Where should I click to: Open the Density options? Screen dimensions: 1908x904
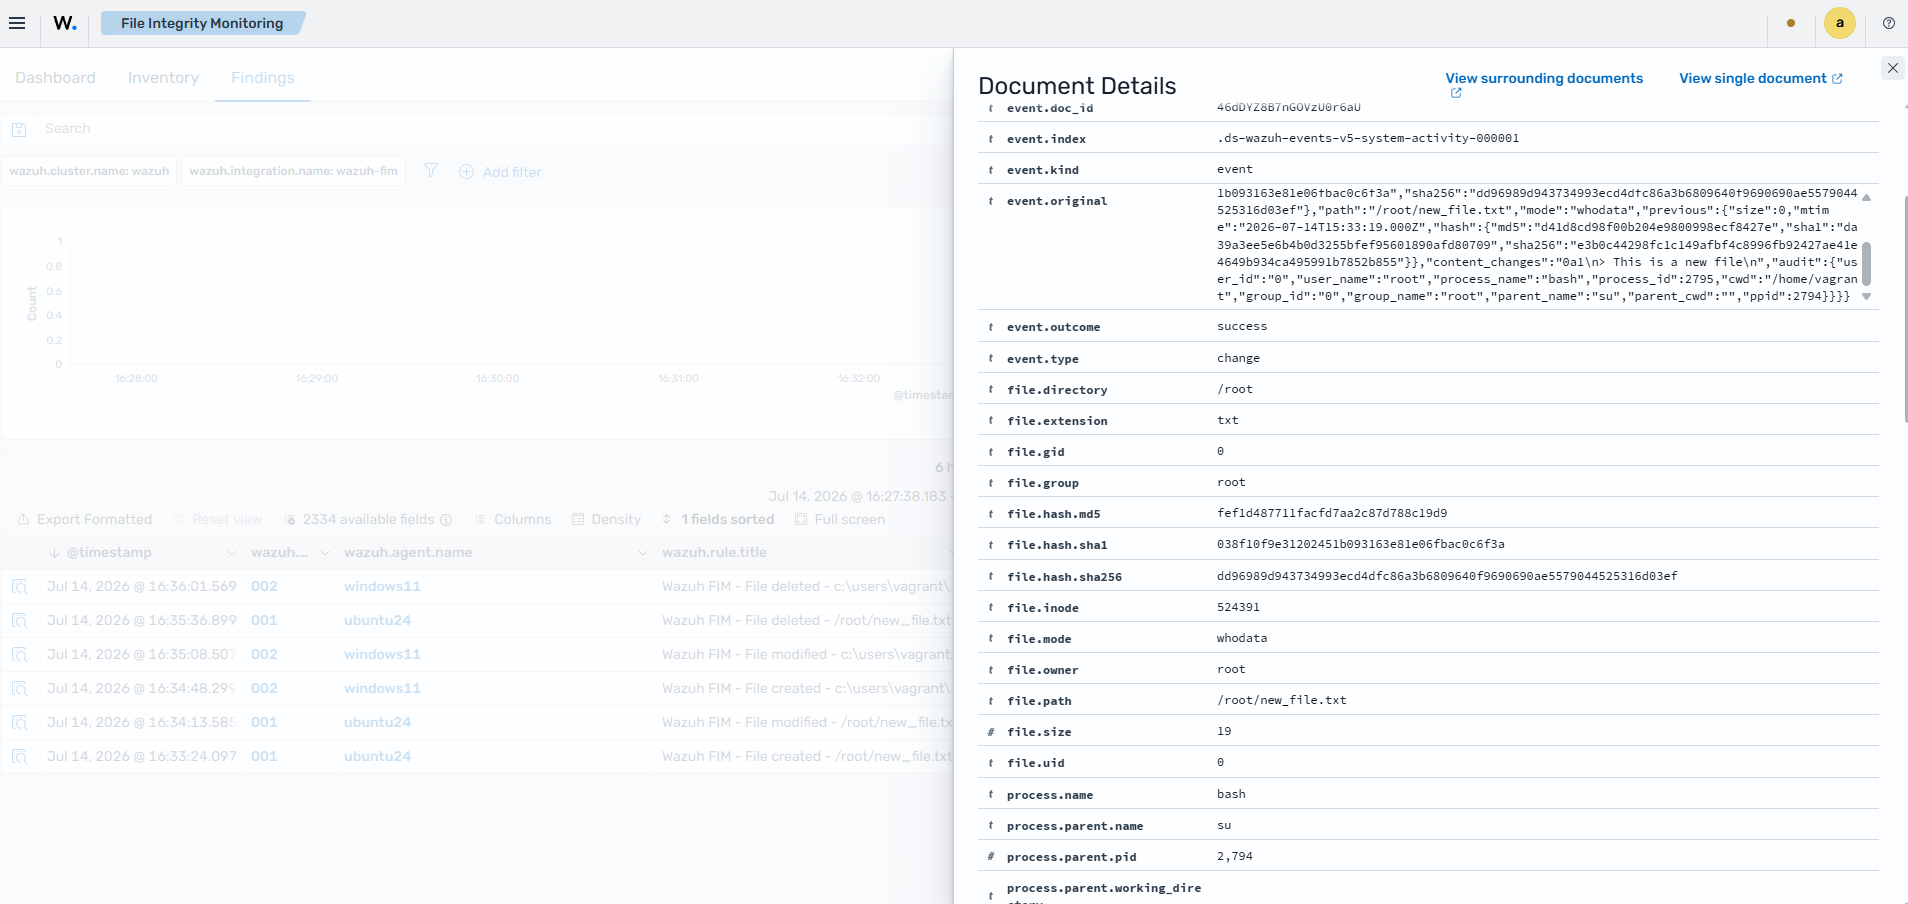(x=606, y=520)
